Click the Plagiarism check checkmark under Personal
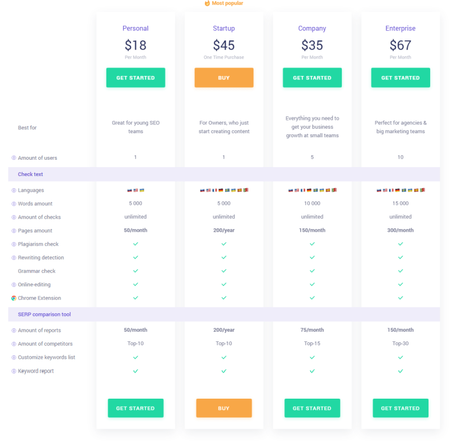 tap(136, 244)
